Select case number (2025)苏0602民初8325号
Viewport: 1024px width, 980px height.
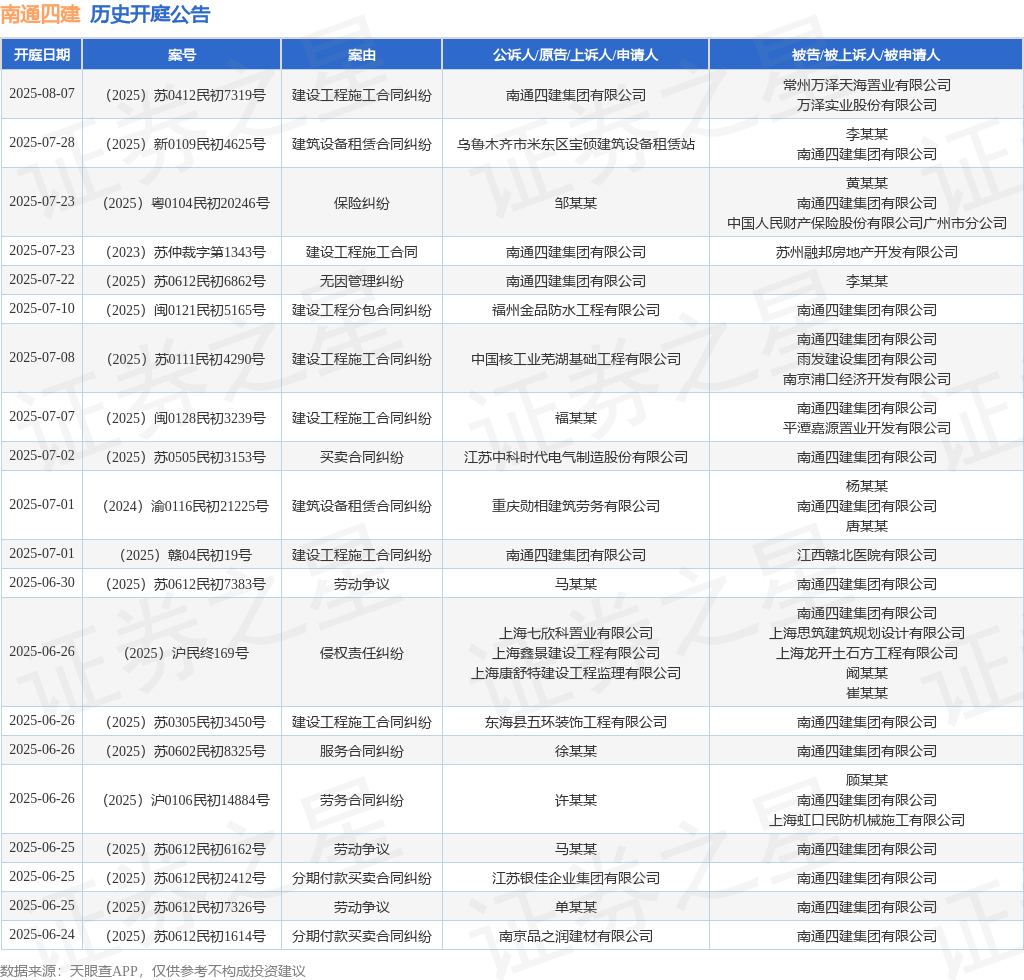click(185, 751)
